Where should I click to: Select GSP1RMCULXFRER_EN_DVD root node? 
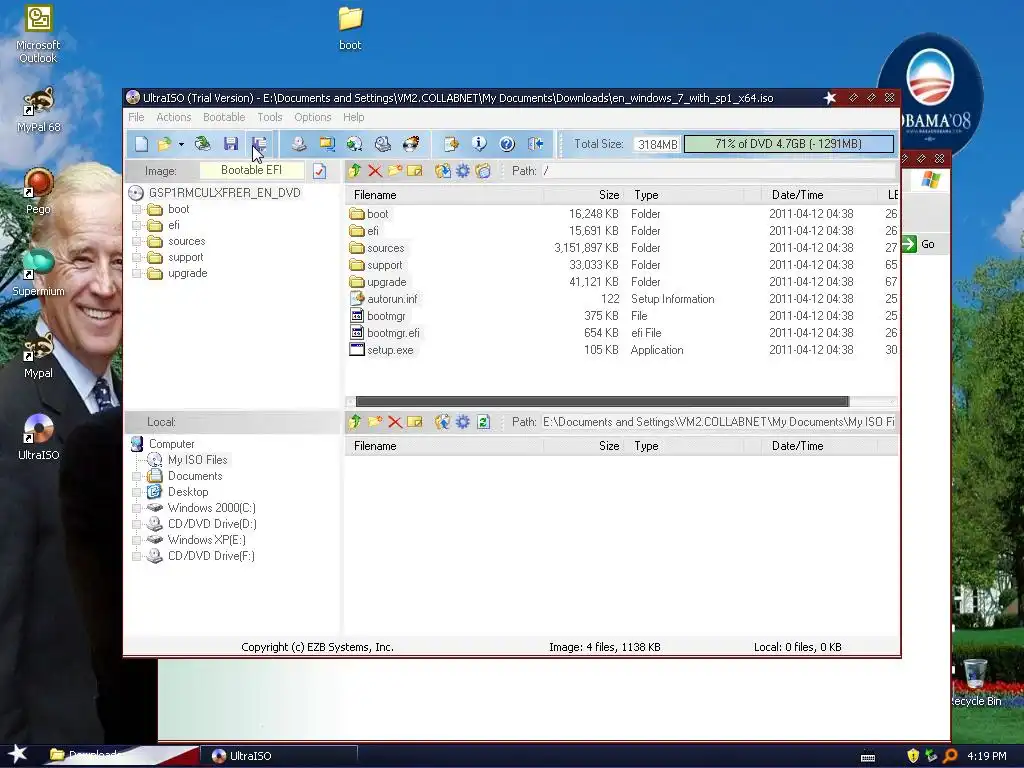coord(224,193)
